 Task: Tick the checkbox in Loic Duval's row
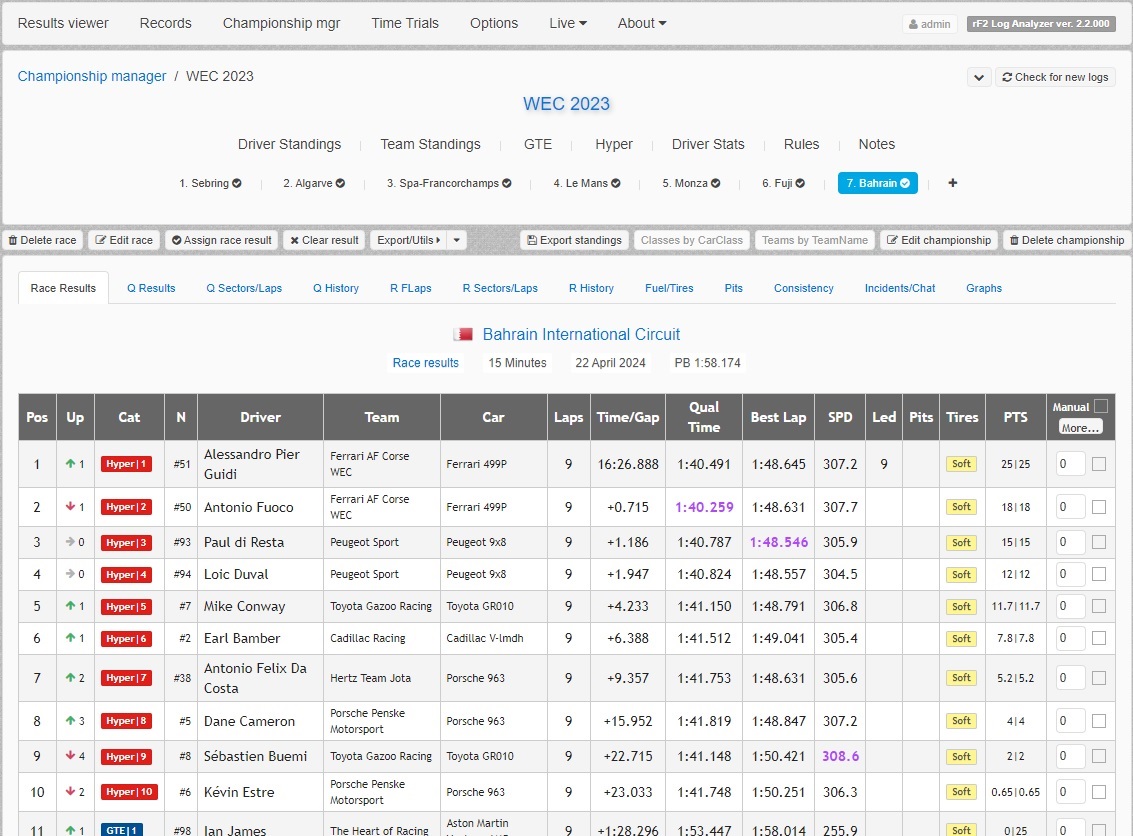click(1099, 574)
